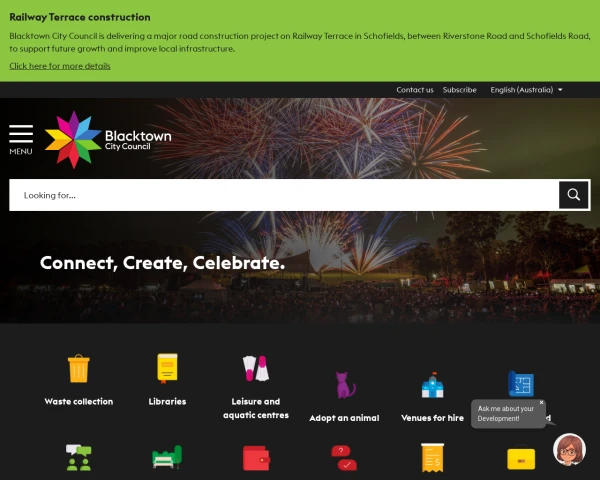Open the hamburger MENU icon
This screenshot has width=600, height=480.
point(21,139)
